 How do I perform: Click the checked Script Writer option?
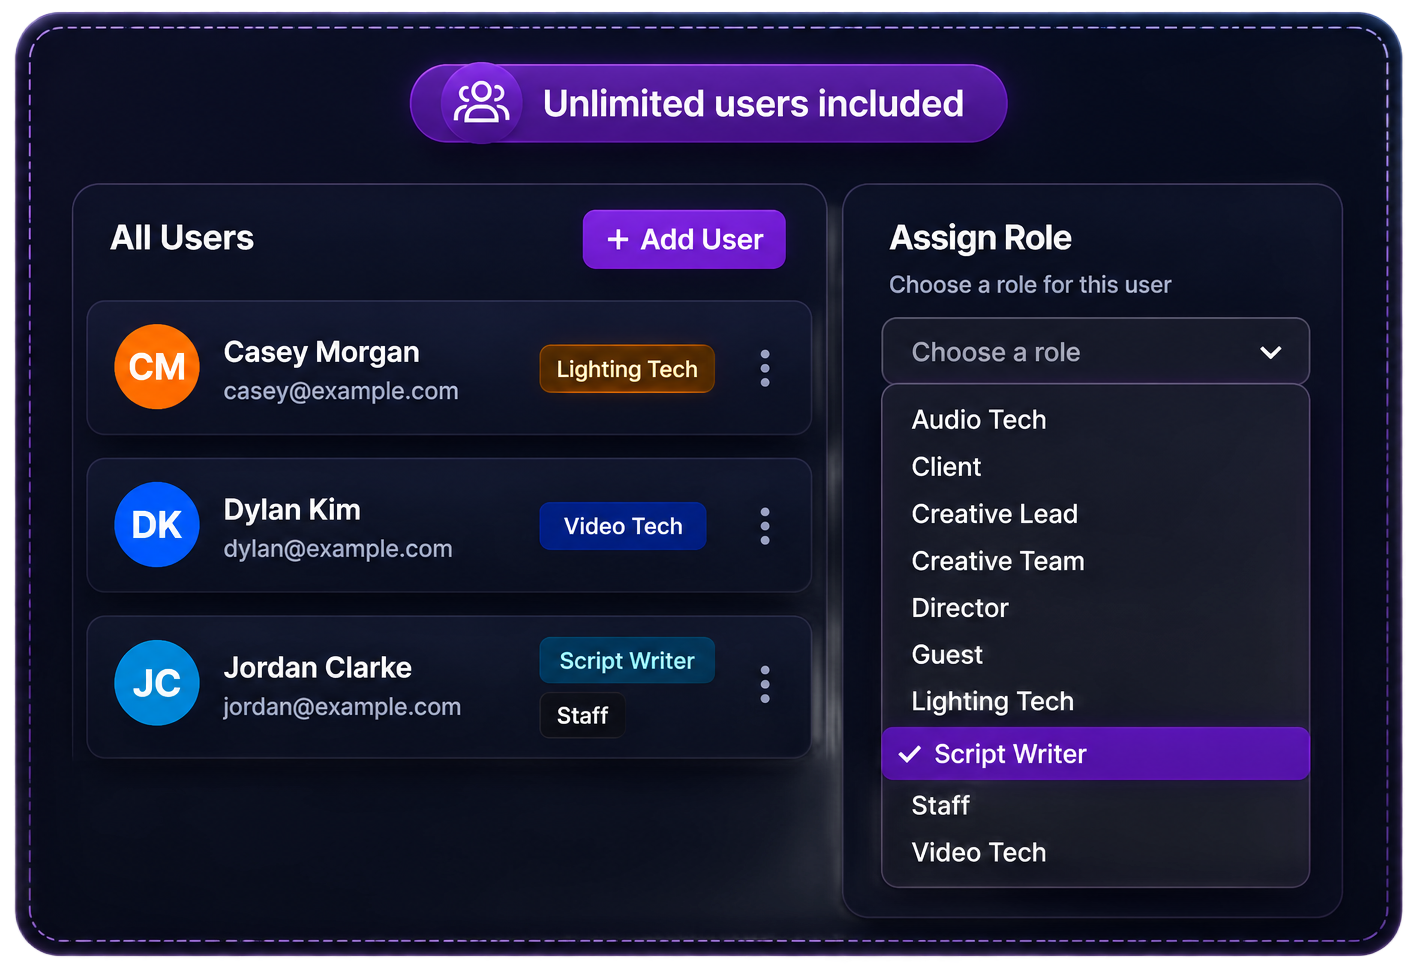pos(1095,754)
